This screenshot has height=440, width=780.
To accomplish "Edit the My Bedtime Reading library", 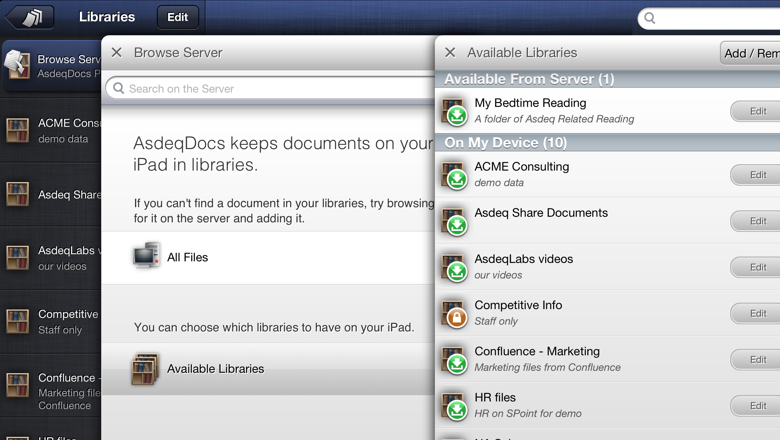I will (x=757, y=111).
